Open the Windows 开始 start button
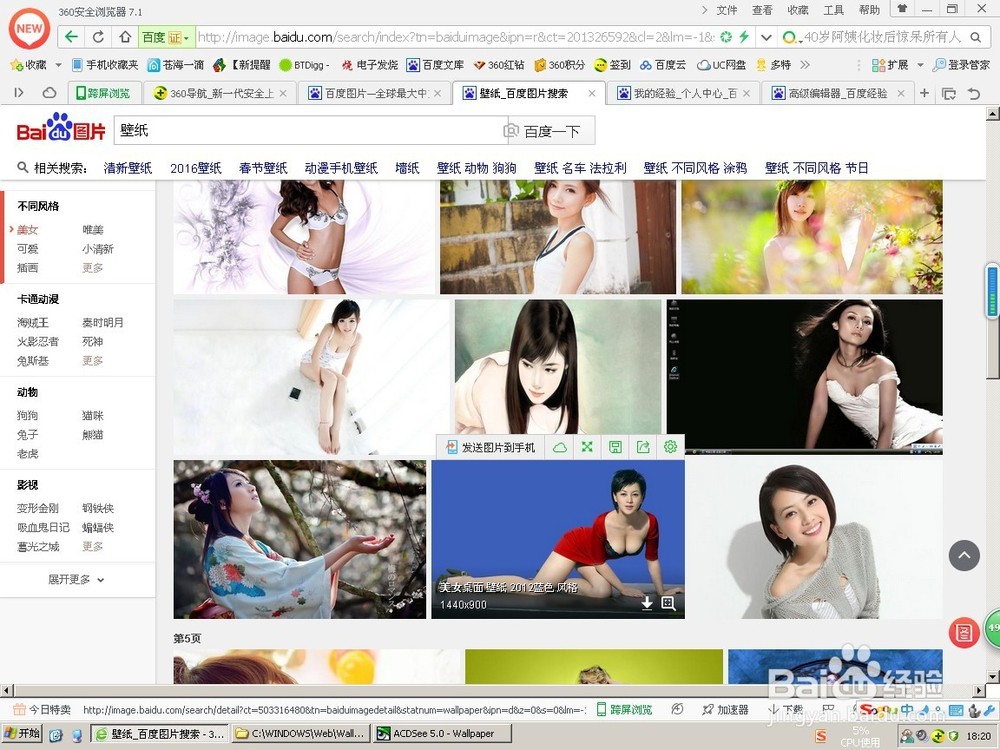This screenshot has width=1000, height=750. coord(22,734)
